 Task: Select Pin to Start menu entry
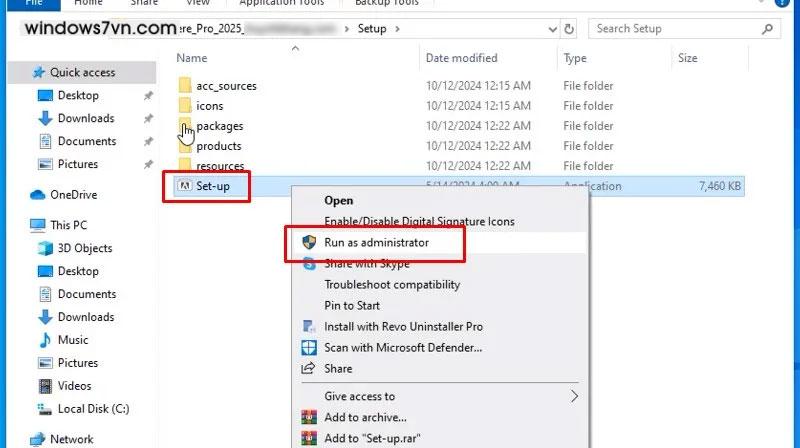click(352, 306)
